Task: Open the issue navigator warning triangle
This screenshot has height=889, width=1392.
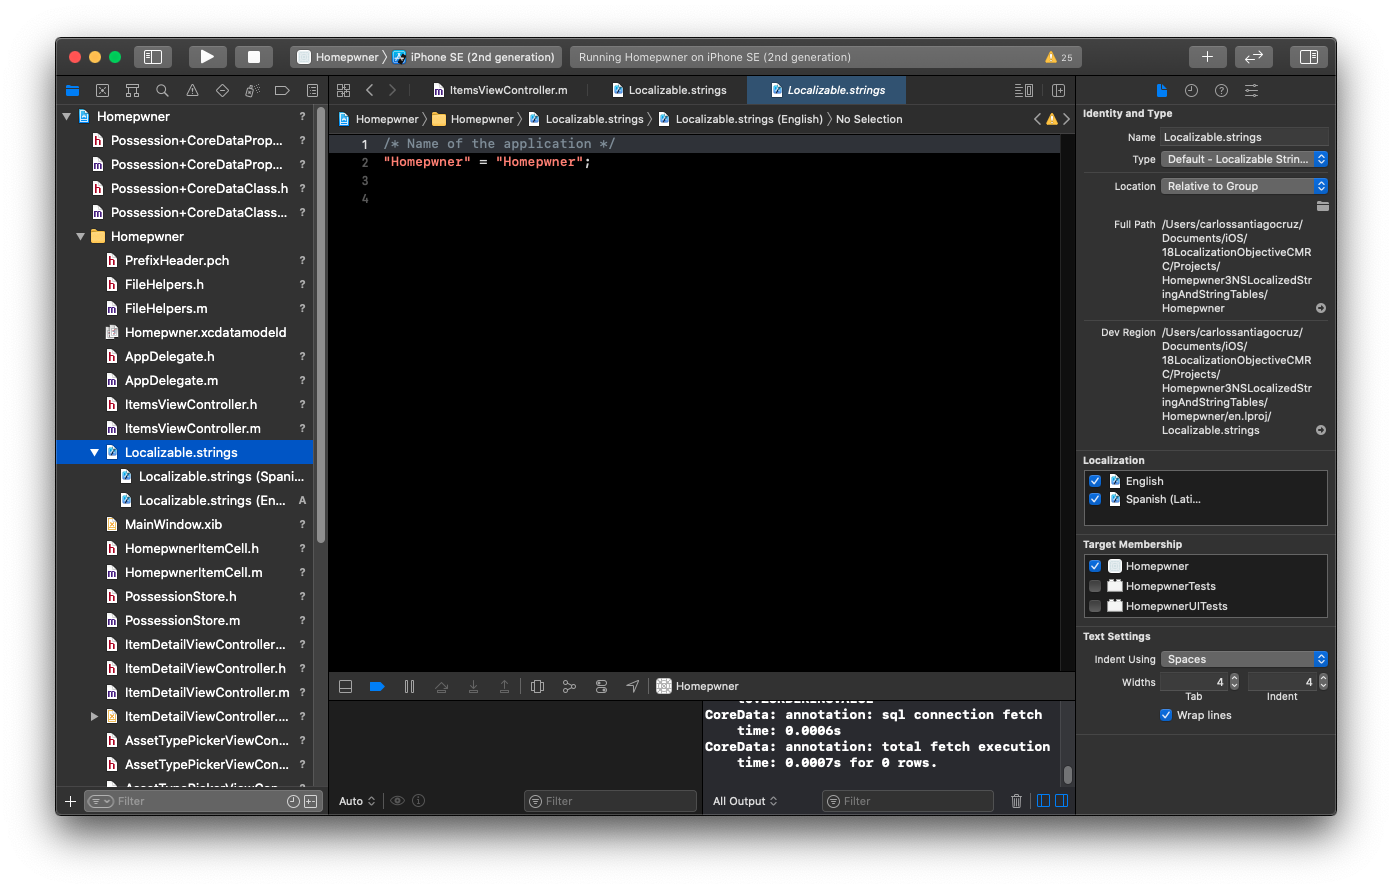Action: tap(192, 90)
